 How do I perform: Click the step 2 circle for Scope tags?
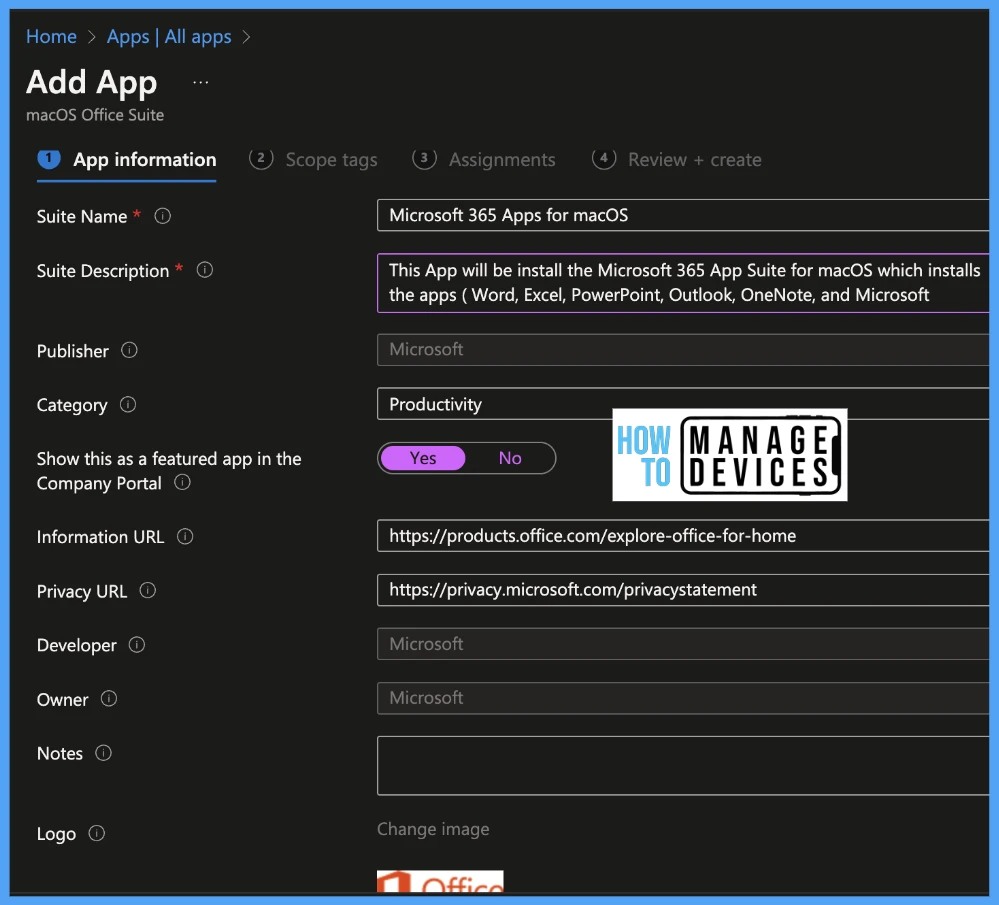pos(261,158)
